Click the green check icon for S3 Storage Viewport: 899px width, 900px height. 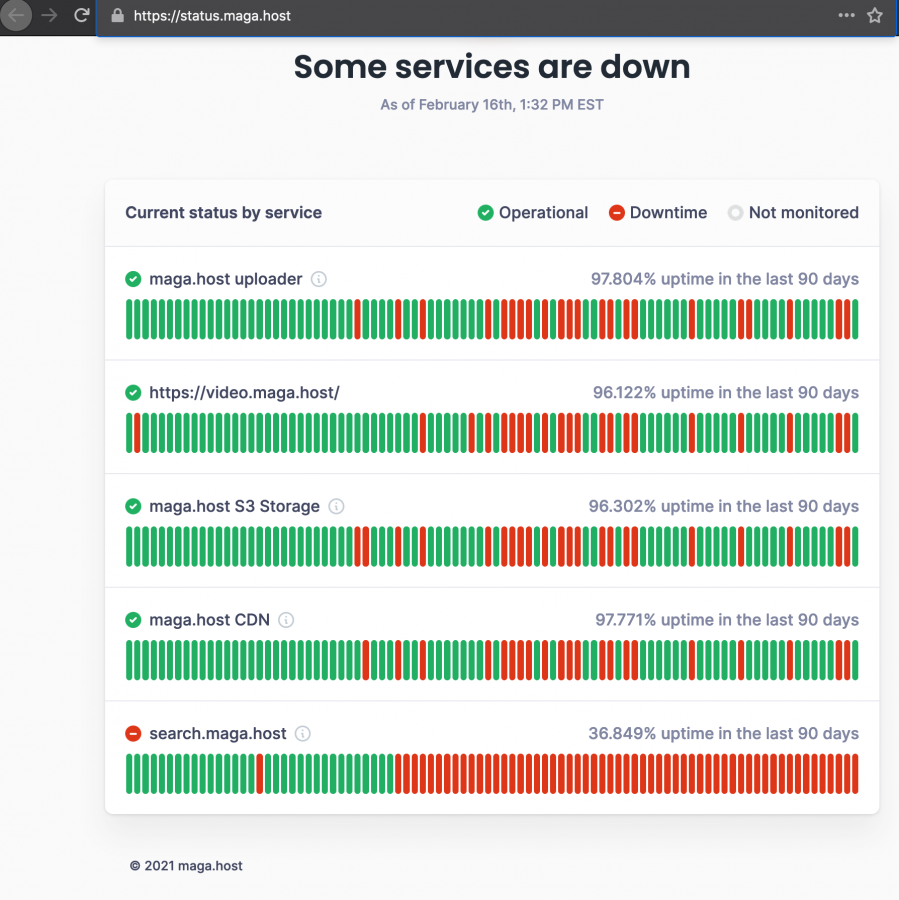pyautogui.click(x=133, y=506)
